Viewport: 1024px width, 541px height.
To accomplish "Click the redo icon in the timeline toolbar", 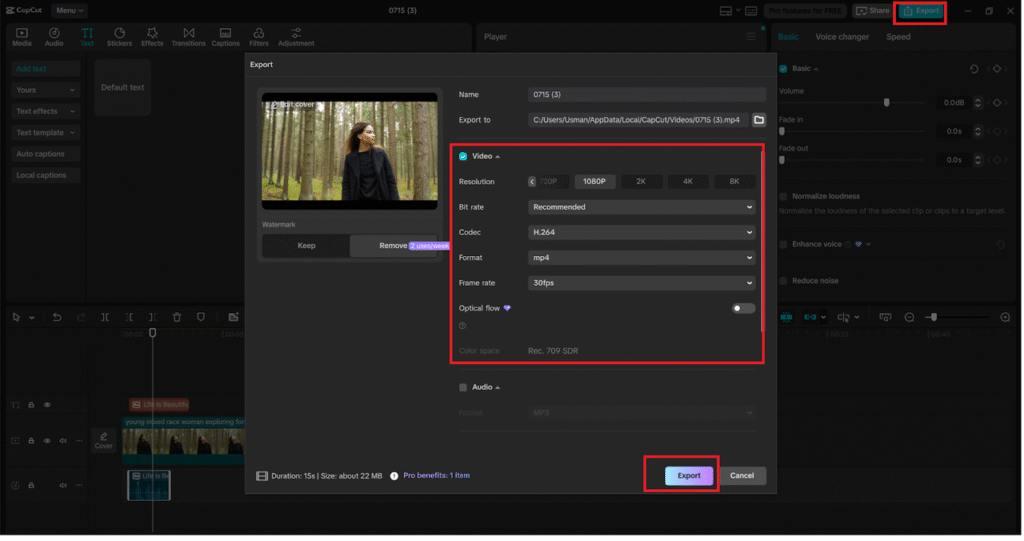I will coord(81,318).
